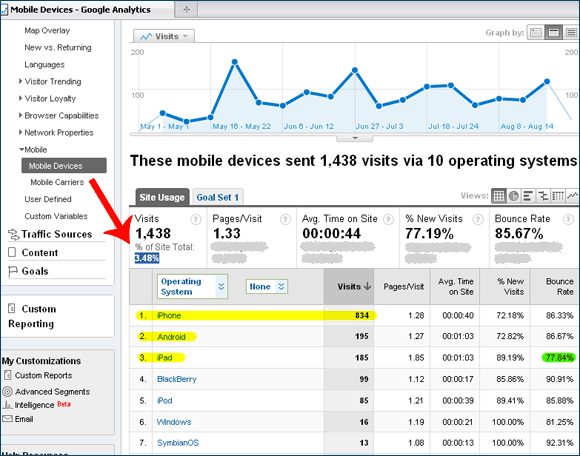This screenshot has height=456, width=580.
Task: Click the 3.48% site total value
Action: (147, 258)
